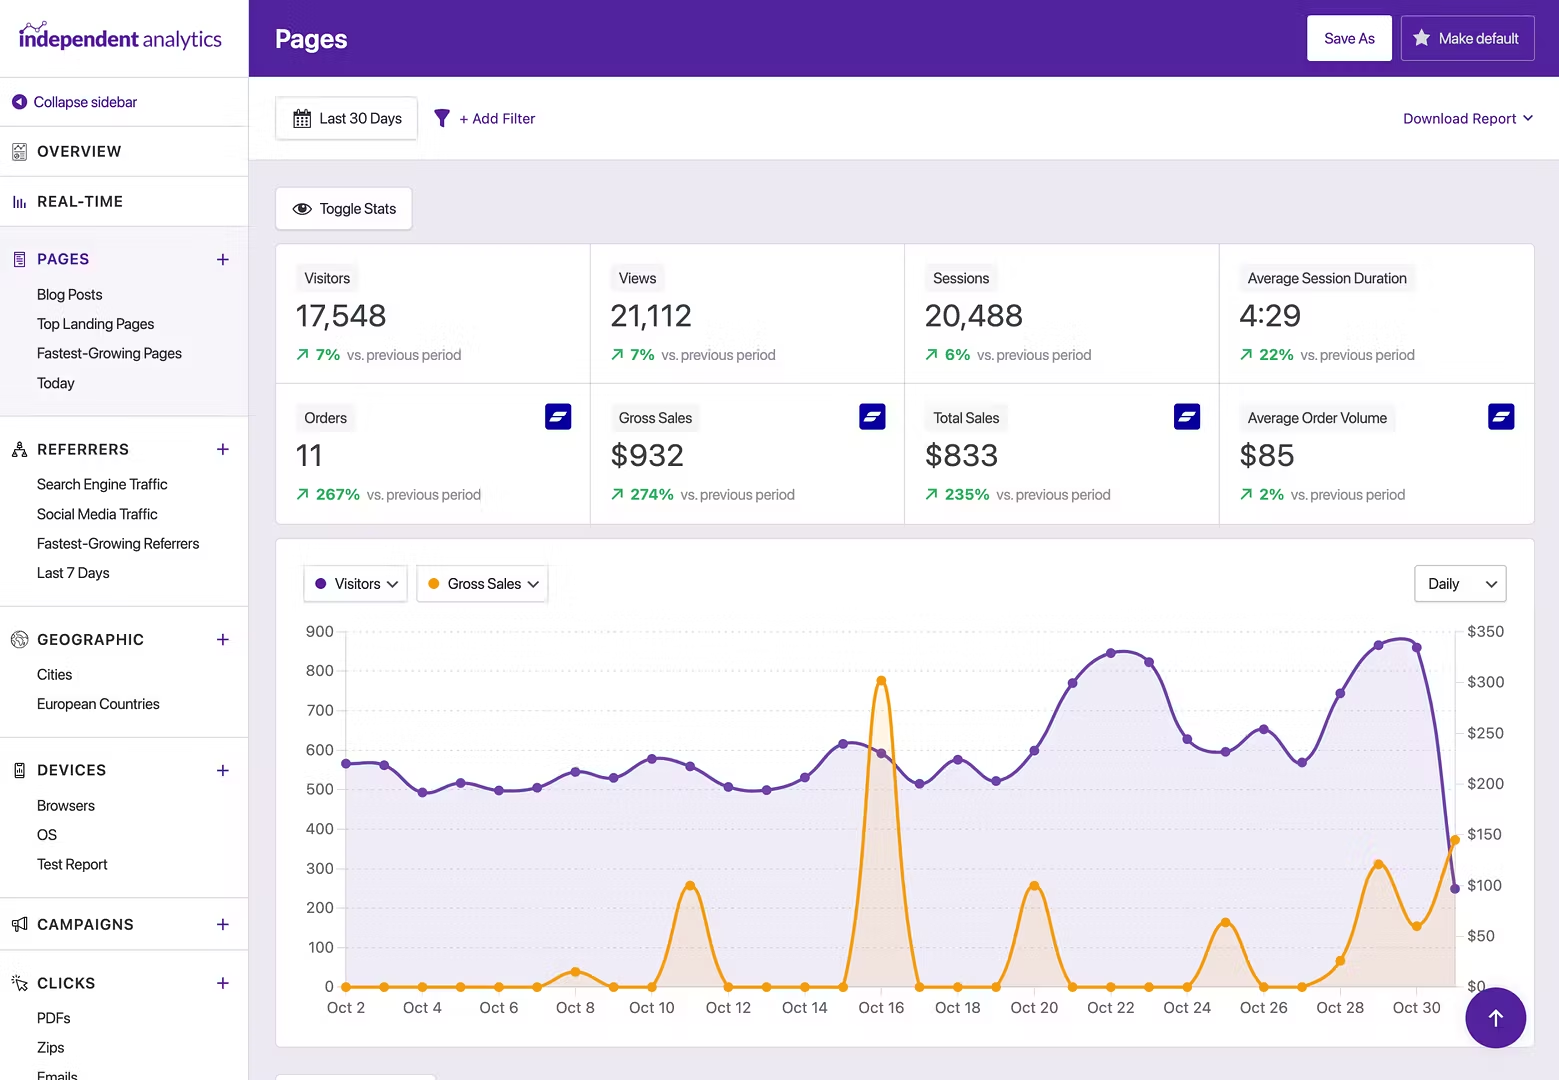Click the filter funnel icon
The width and height of the screenshot is (1559, 1080).
click(442, 118)
